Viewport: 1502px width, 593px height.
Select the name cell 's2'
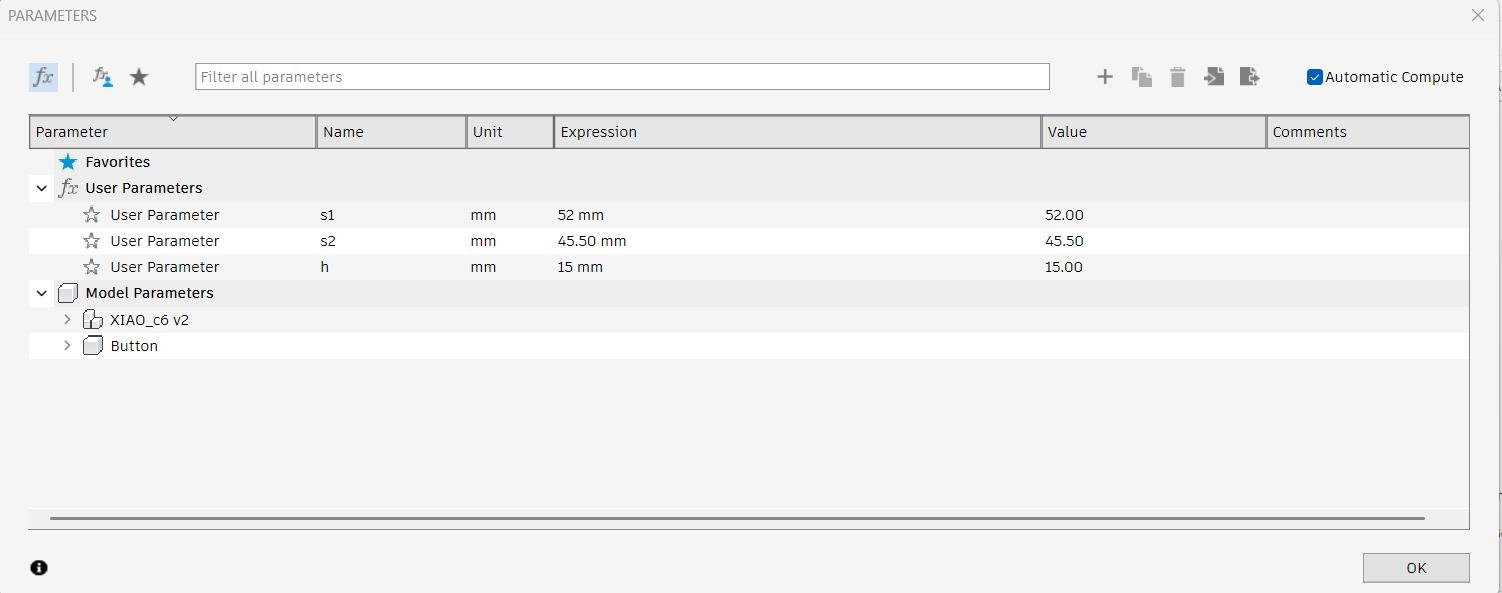click(328, 241)
